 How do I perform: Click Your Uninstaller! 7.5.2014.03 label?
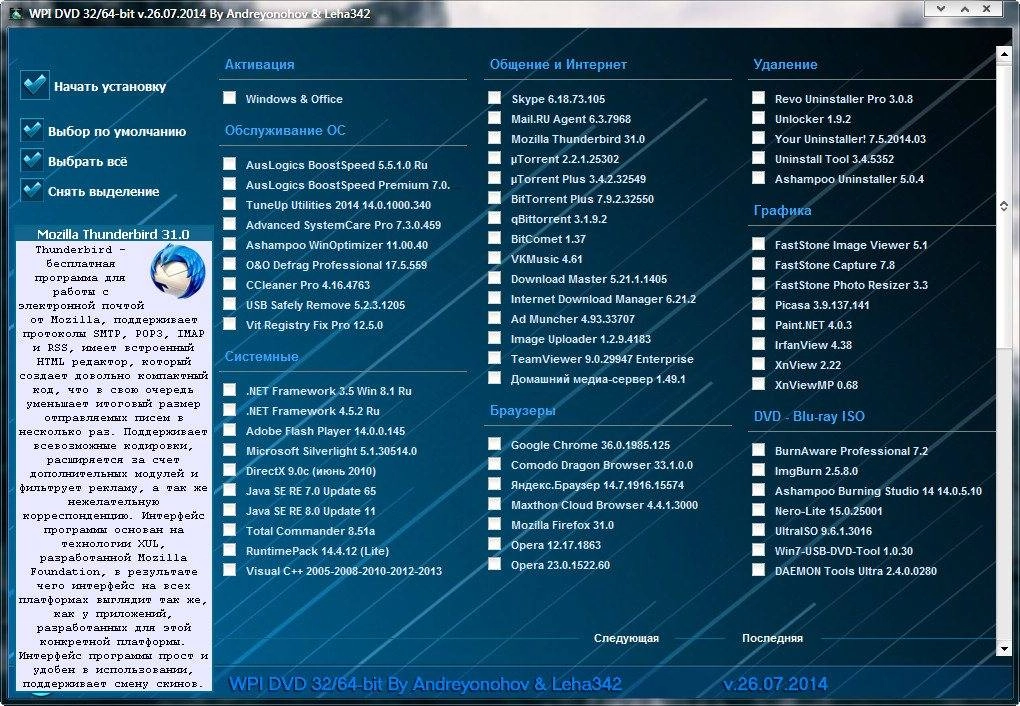pos(850,139)
